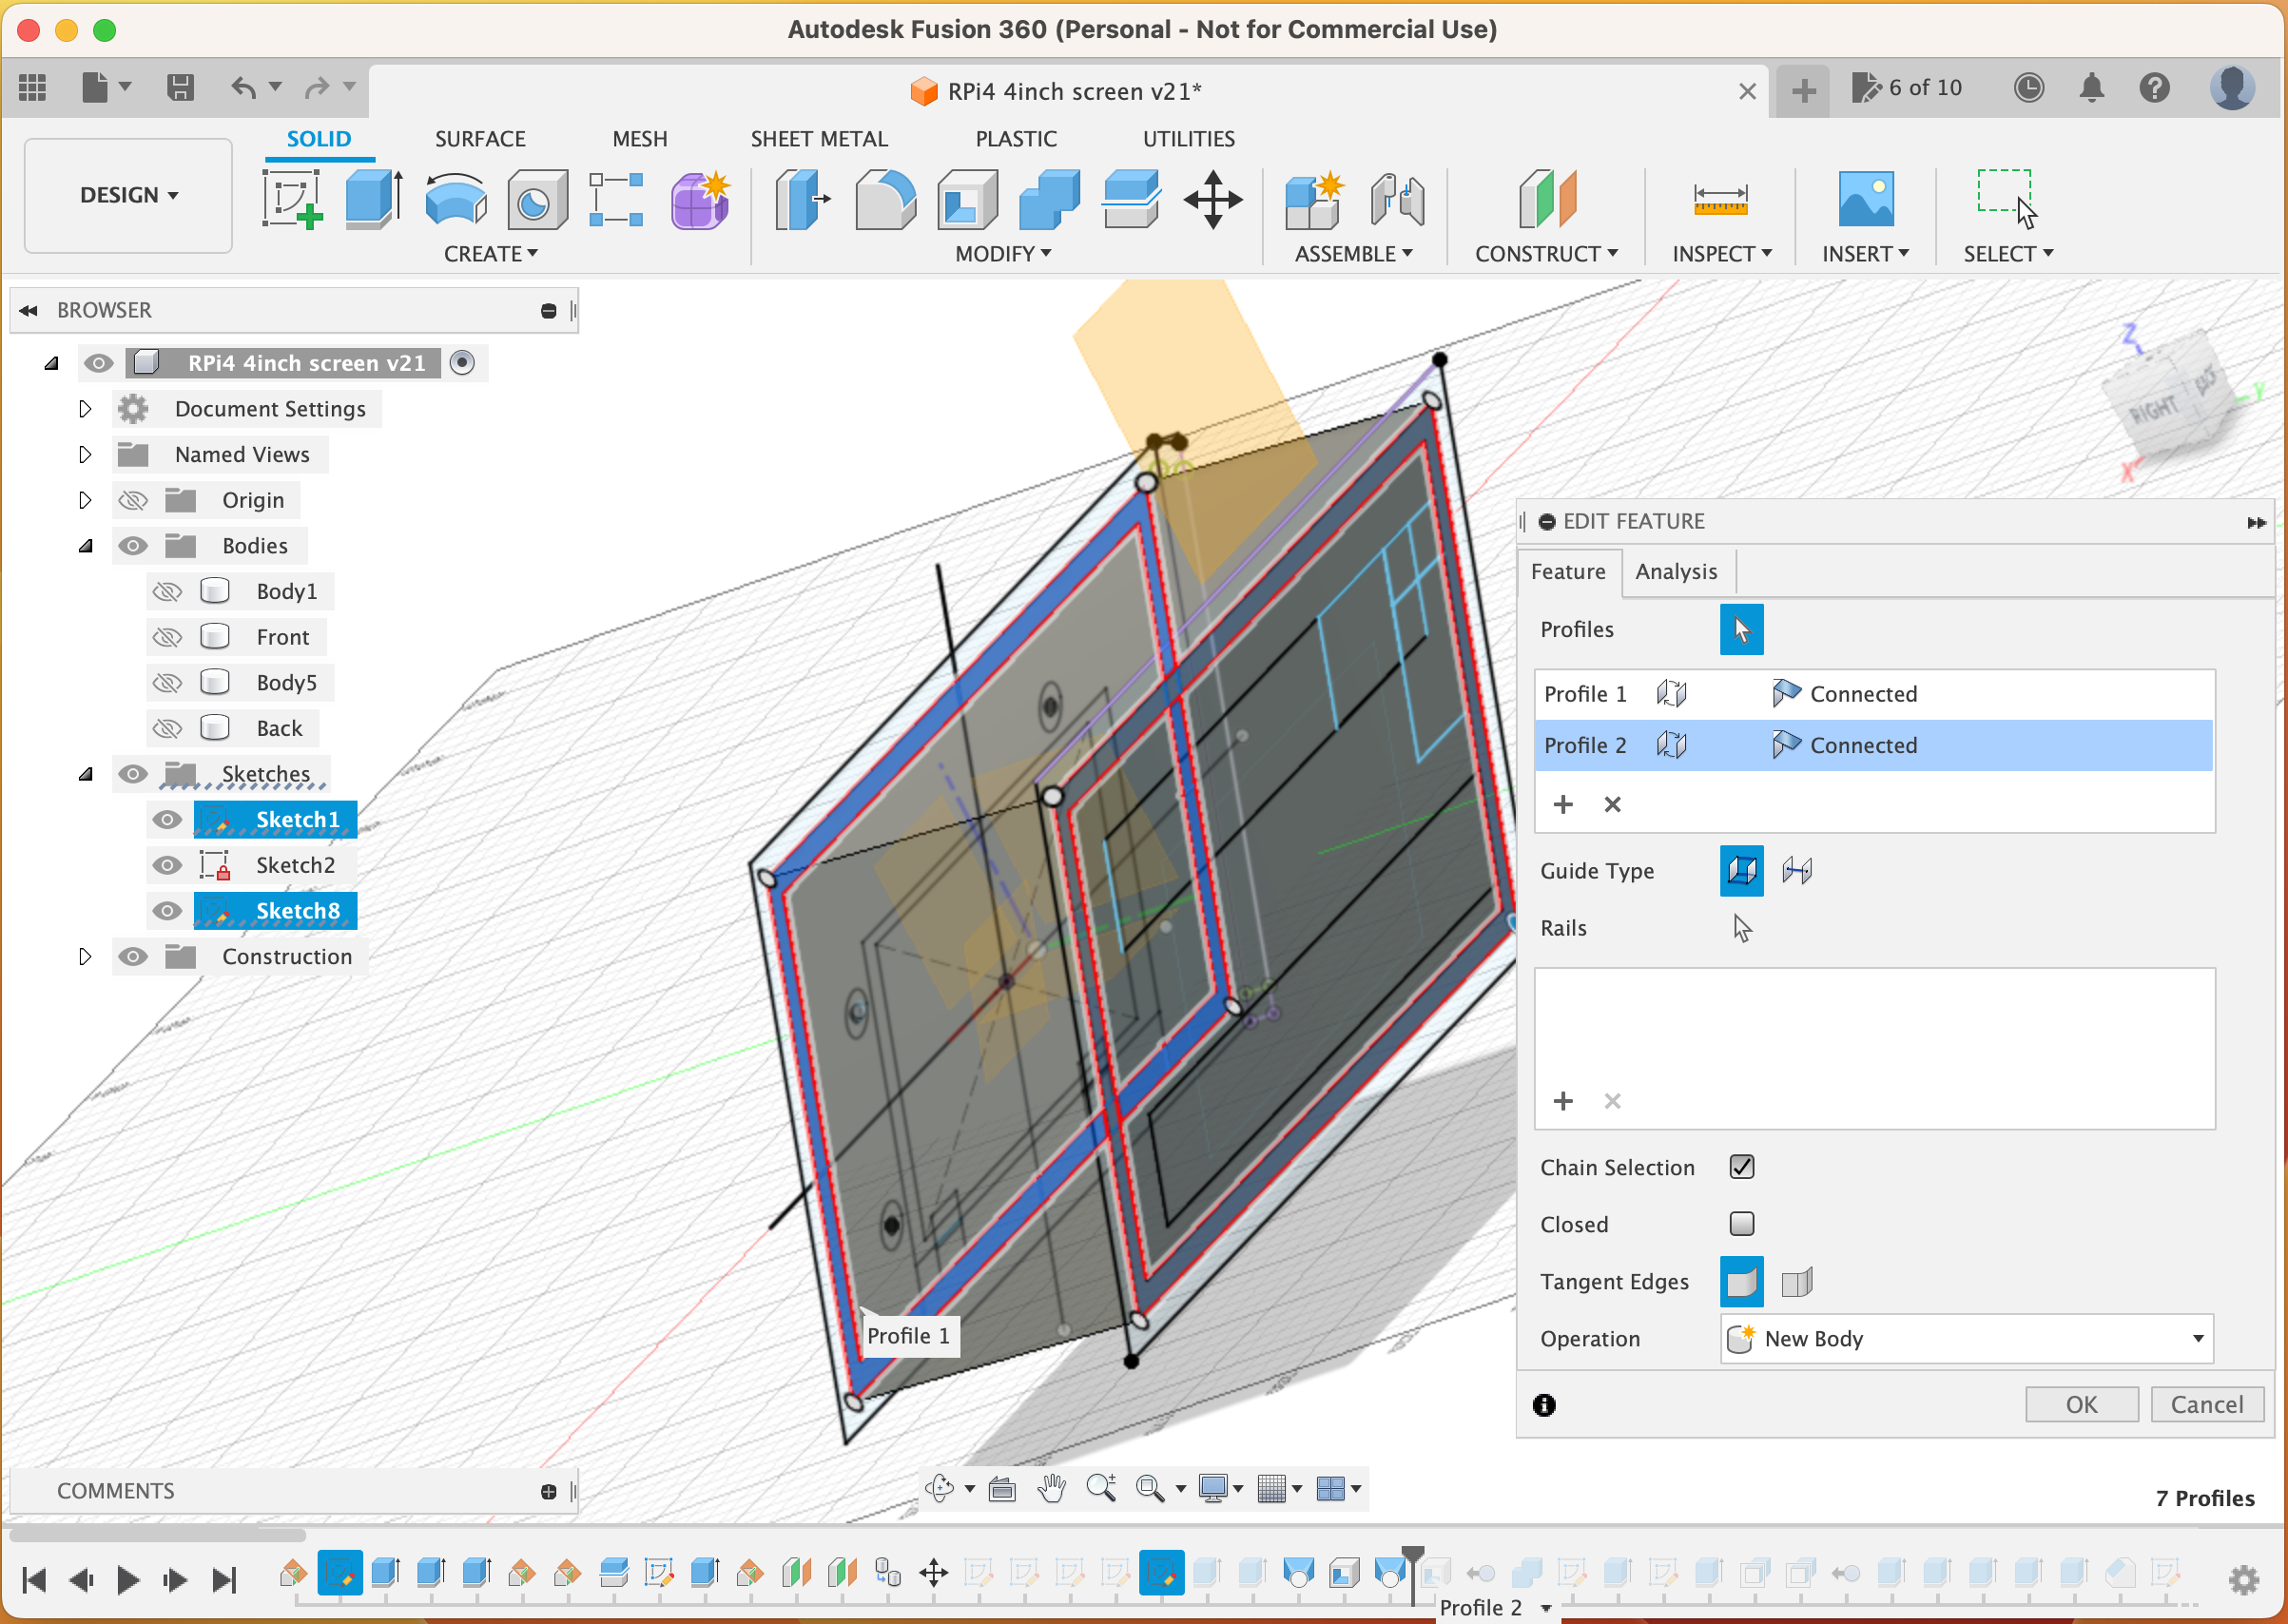This screenshot has width=2288, height=1624.
Task: Open notifications bell
Action: (2091, 88)
